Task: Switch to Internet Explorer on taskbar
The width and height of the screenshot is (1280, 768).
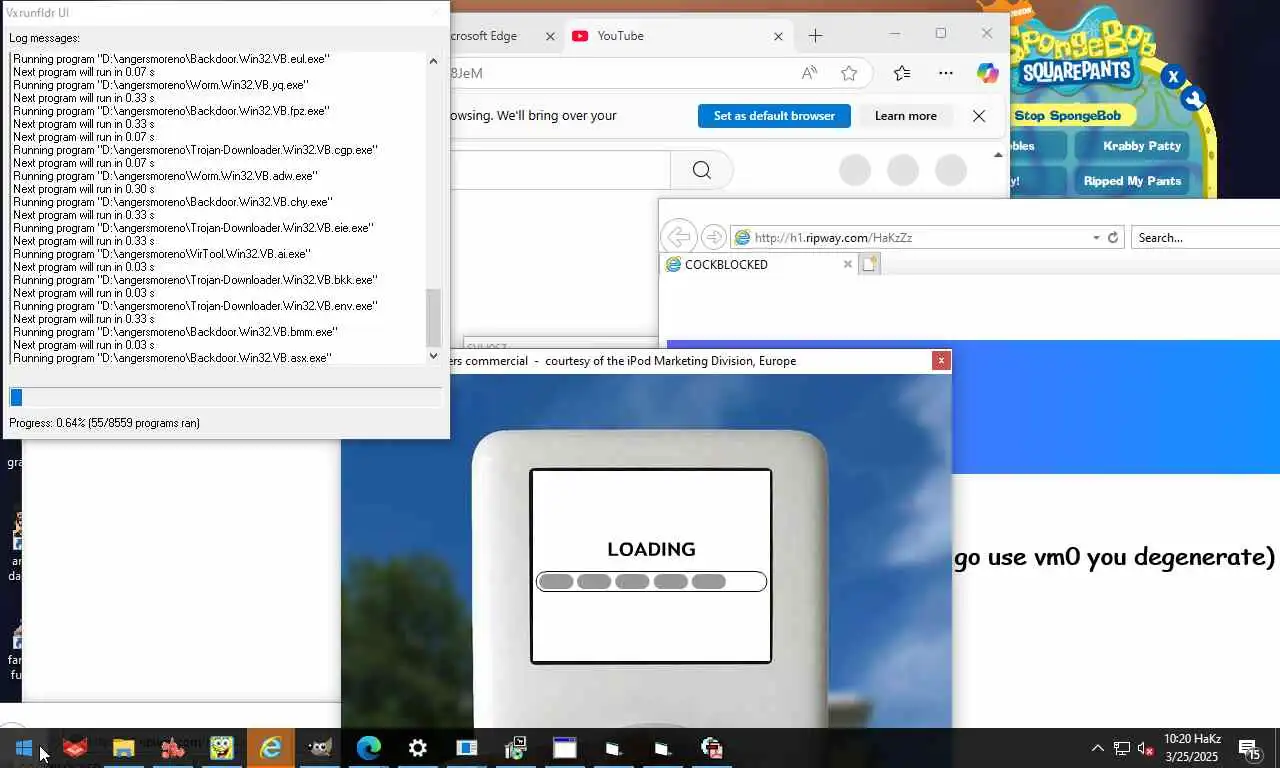Action: 271,748
